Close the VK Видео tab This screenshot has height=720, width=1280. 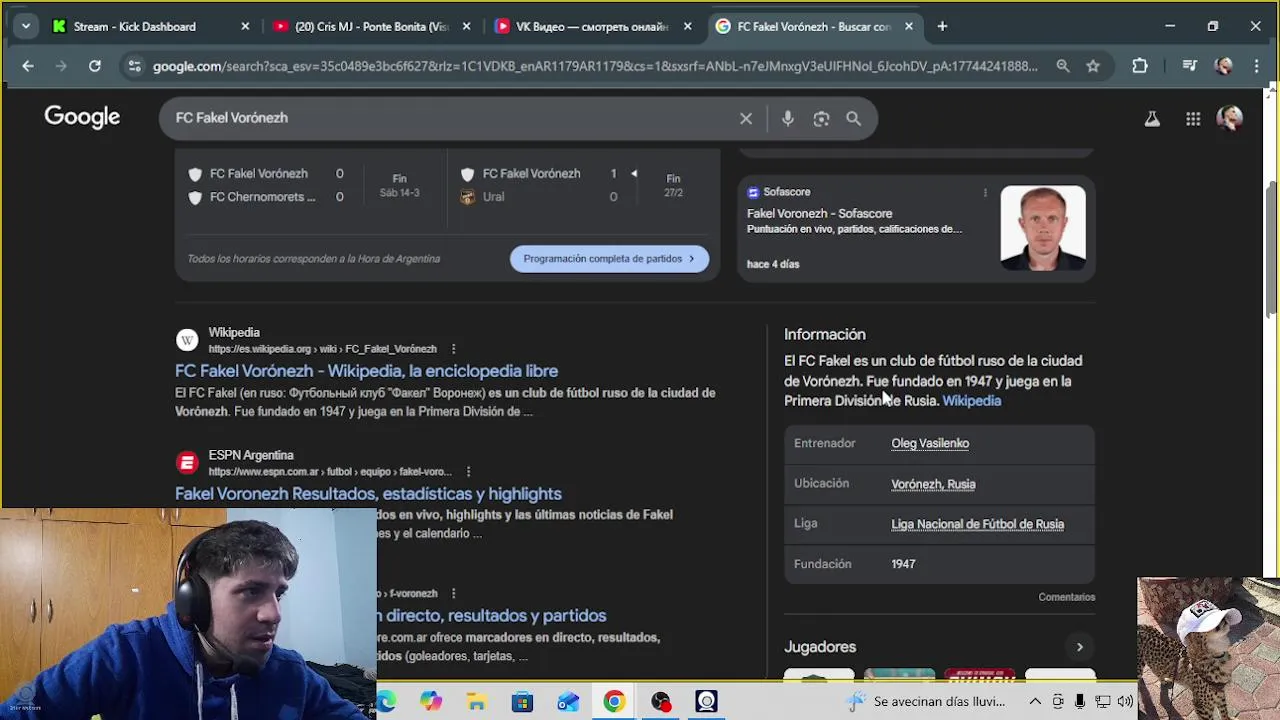(x=687, y=27)
